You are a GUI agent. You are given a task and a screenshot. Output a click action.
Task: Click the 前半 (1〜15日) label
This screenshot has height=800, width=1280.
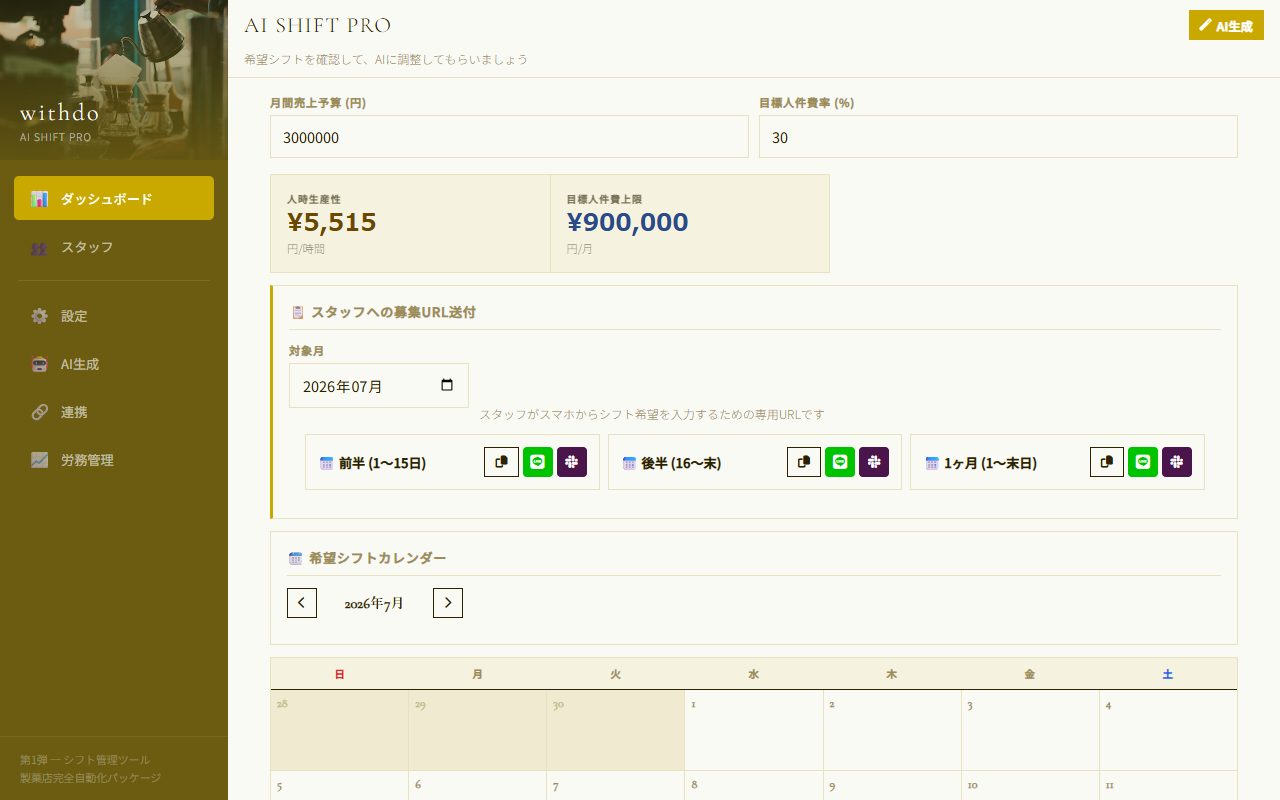pyautogui.click(x=382, y=463)
